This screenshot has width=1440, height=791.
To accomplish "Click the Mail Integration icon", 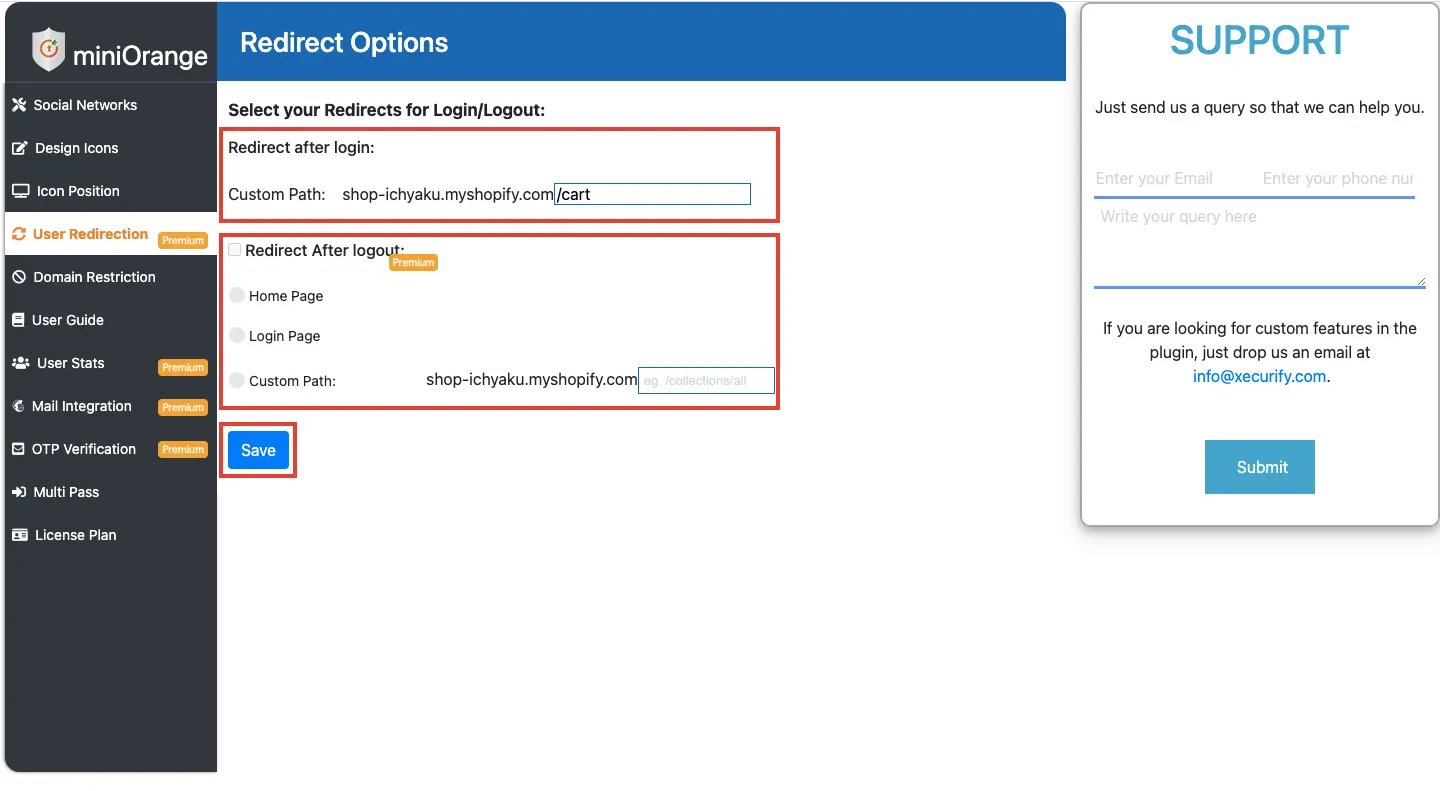I will (18, 406).
